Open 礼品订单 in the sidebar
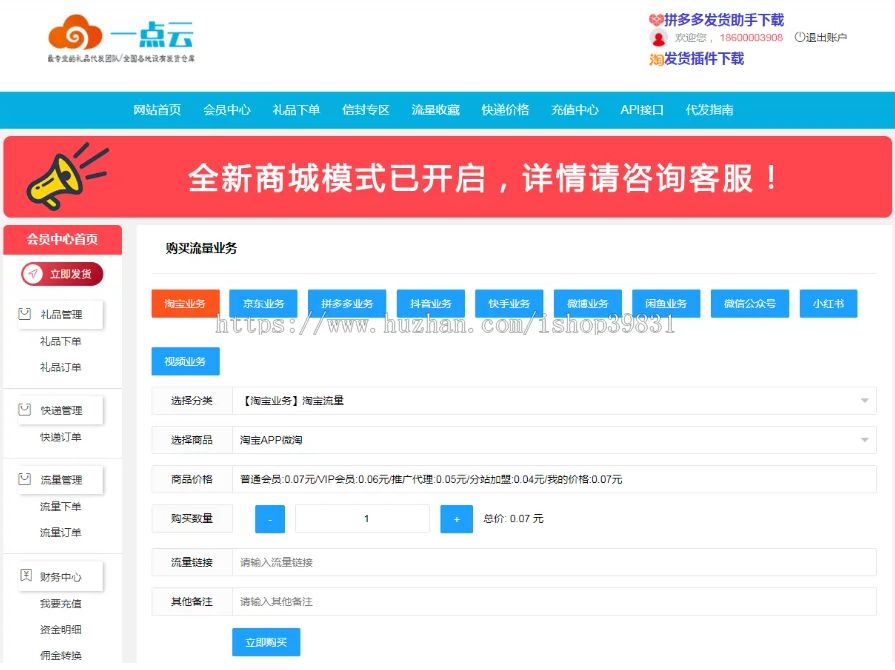The image size is (895, 670). 61,367
